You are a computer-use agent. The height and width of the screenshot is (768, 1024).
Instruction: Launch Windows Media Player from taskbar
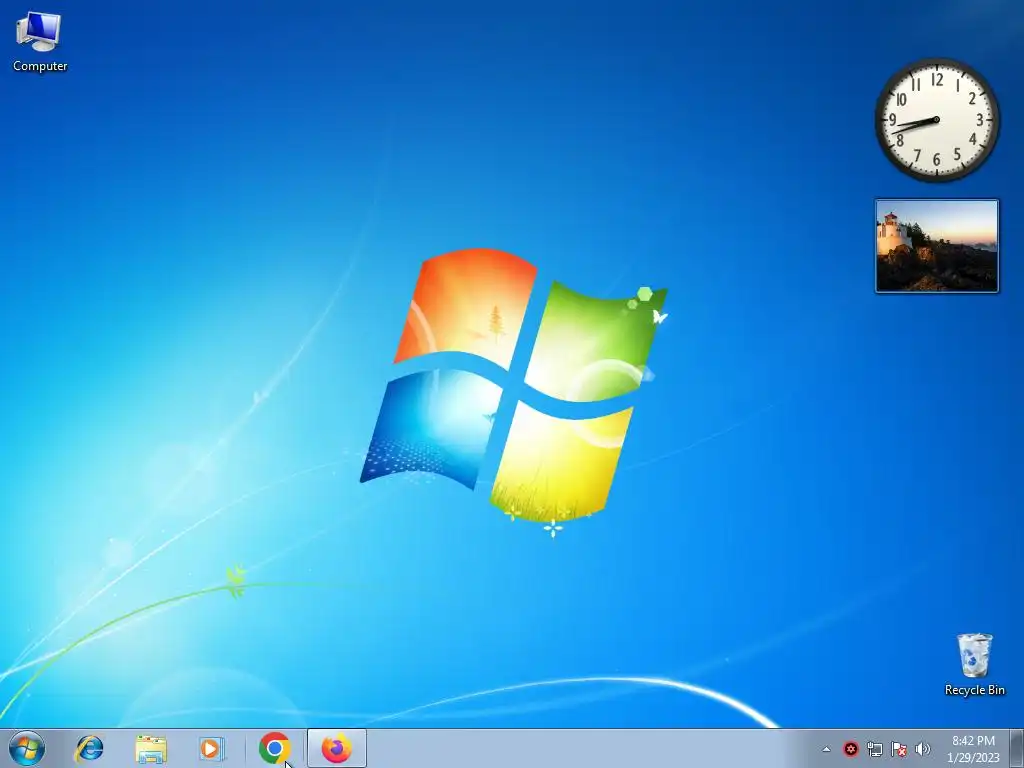click(x=211, y=748)
